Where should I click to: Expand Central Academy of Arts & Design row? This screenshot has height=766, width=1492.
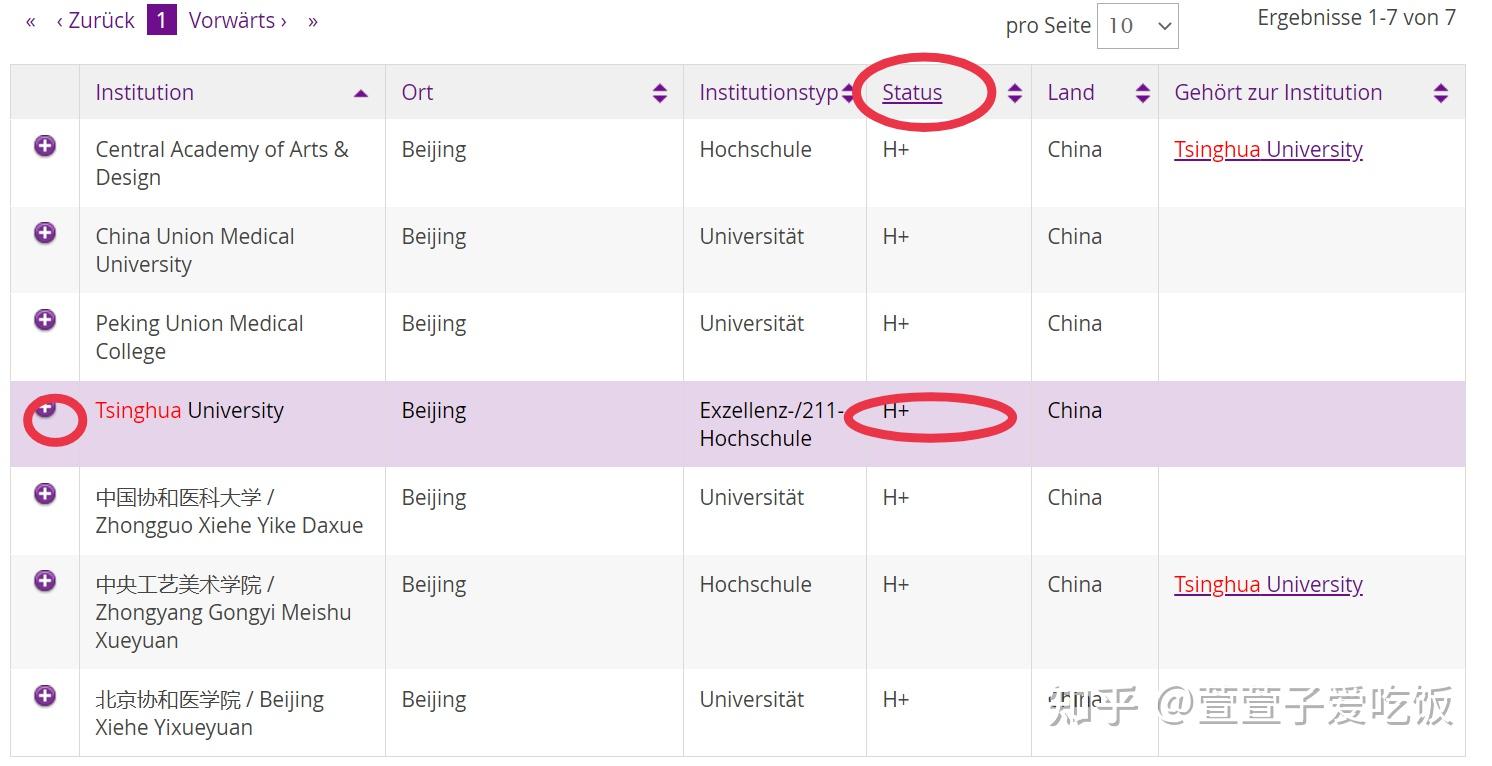45,147
